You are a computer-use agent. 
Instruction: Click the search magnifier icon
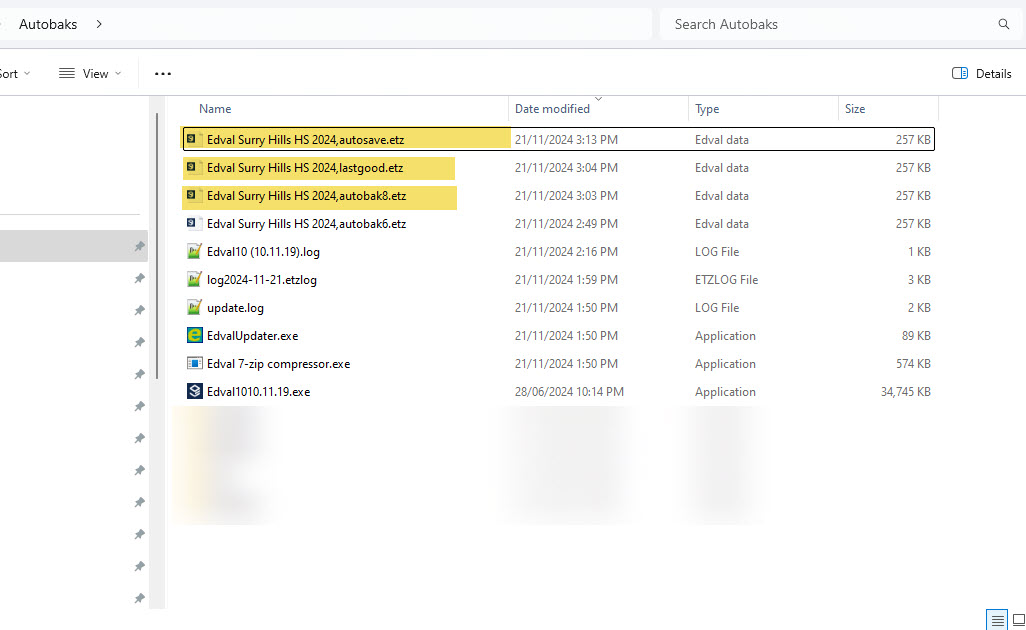[1003, 24]
